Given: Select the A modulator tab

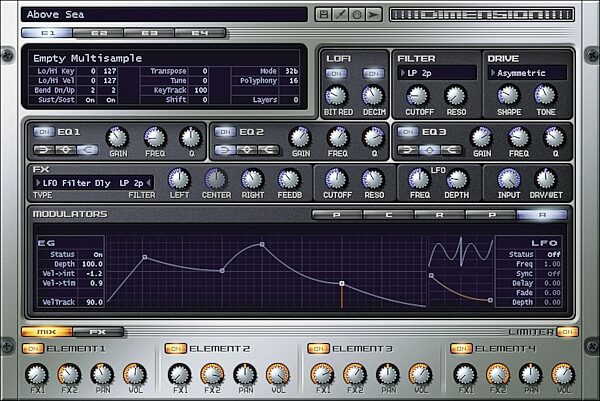Looking at the screenshot, I should click(x=542, y=215).
